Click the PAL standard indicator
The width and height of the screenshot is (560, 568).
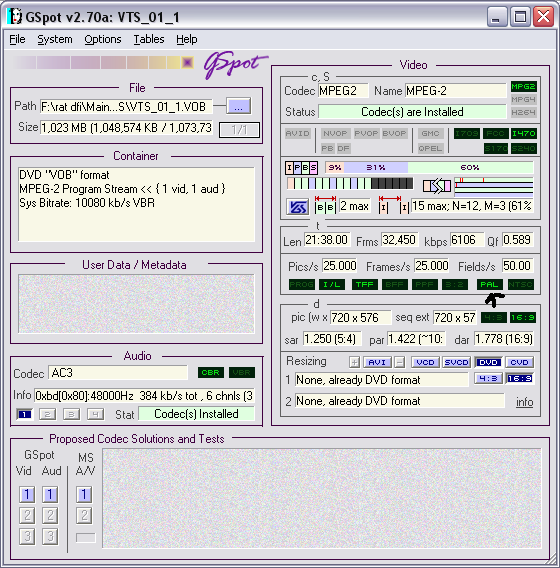coord(489,284)
